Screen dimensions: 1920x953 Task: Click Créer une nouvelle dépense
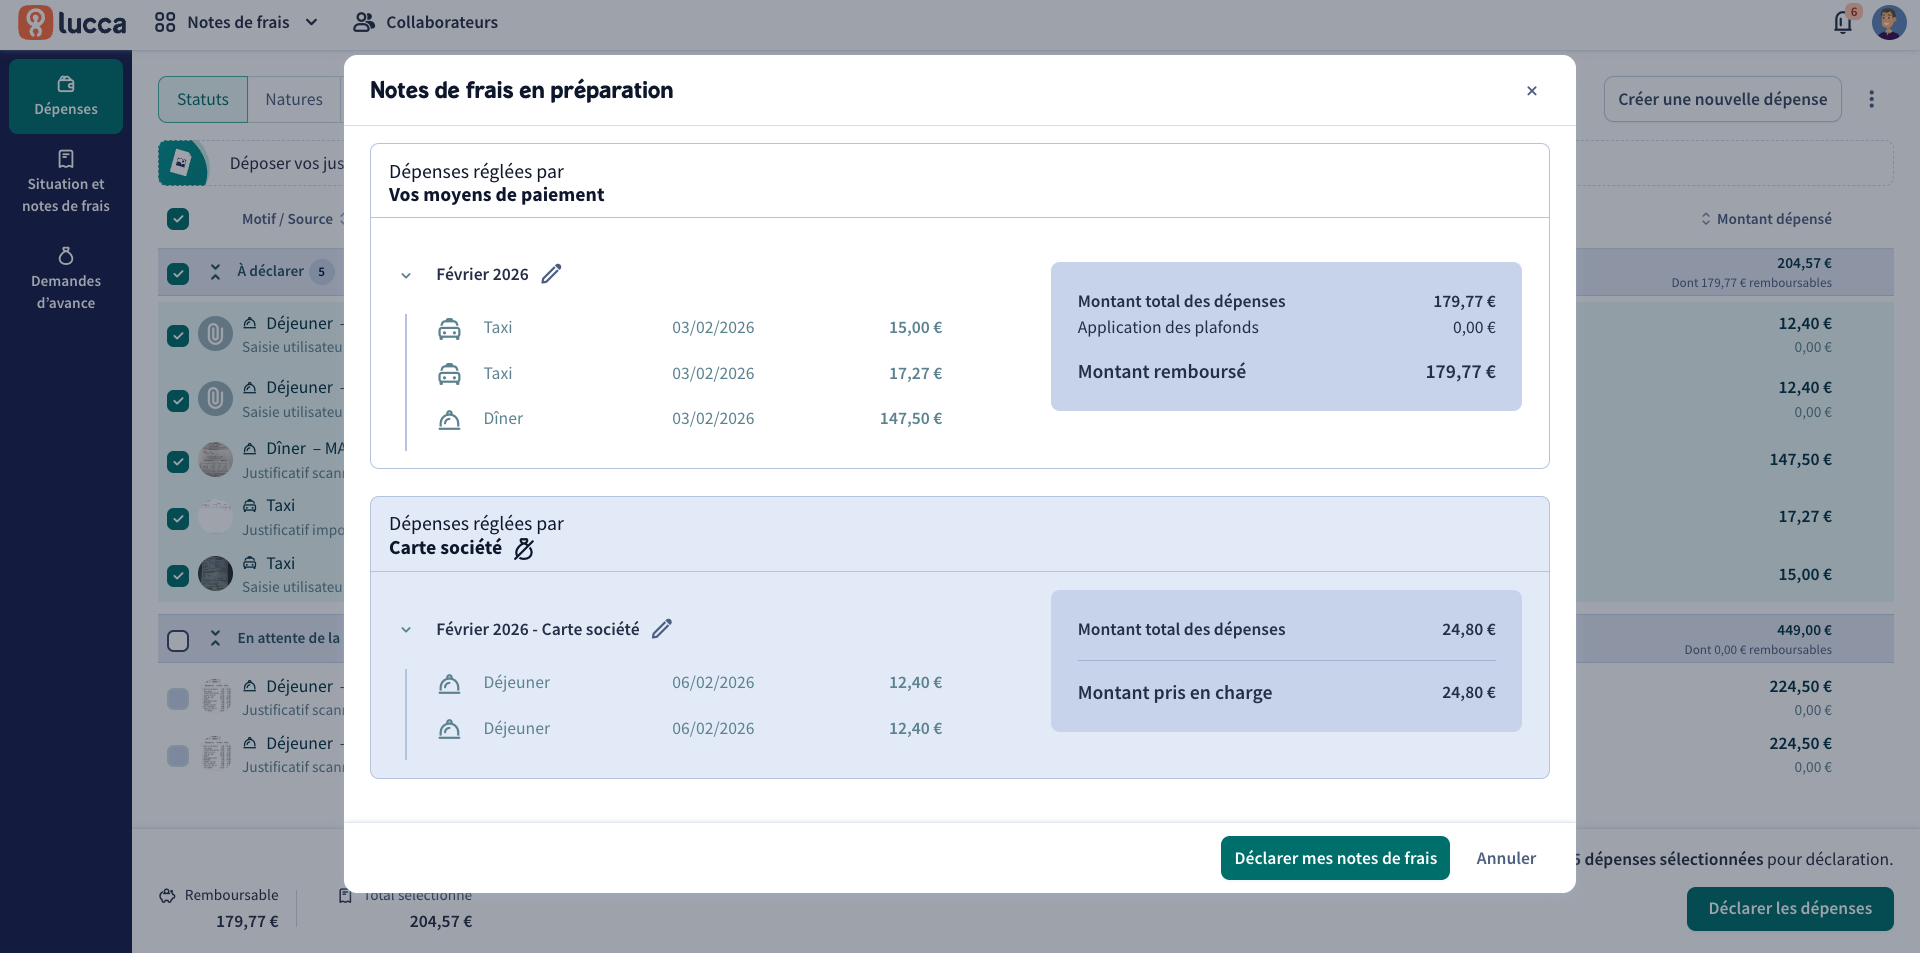[1722, 99]
